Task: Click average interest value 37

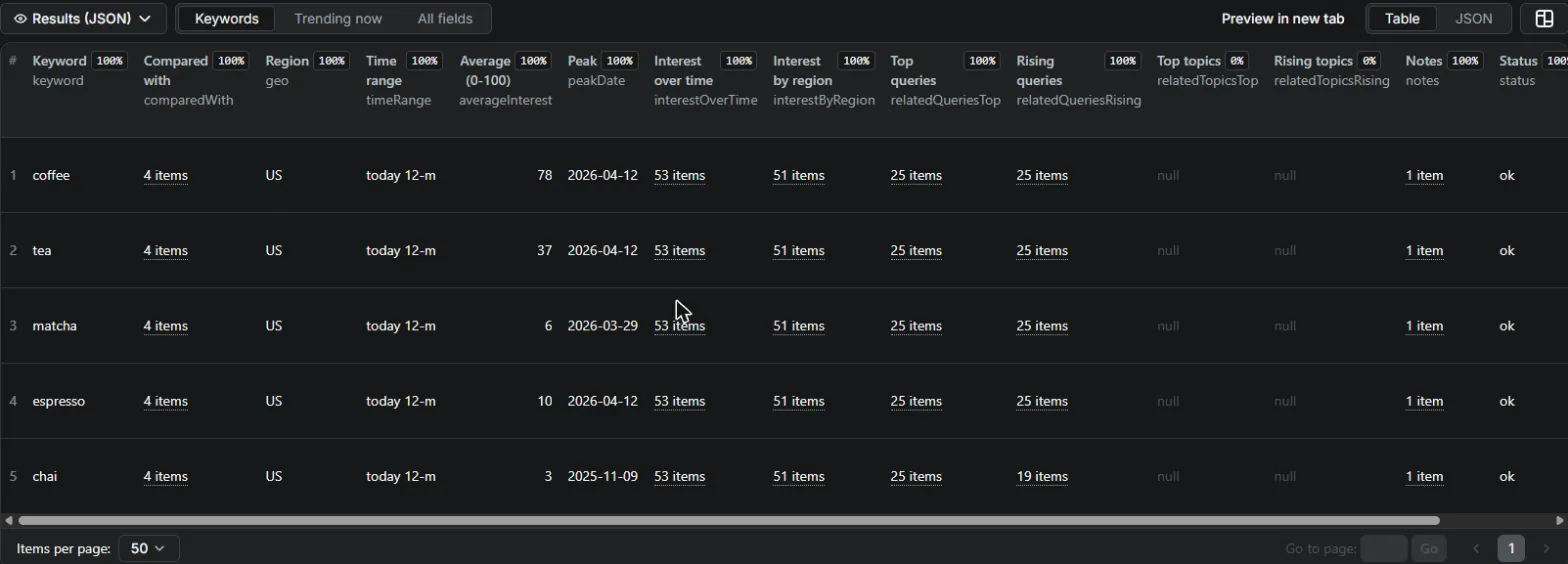Action: tap(544, 250)
